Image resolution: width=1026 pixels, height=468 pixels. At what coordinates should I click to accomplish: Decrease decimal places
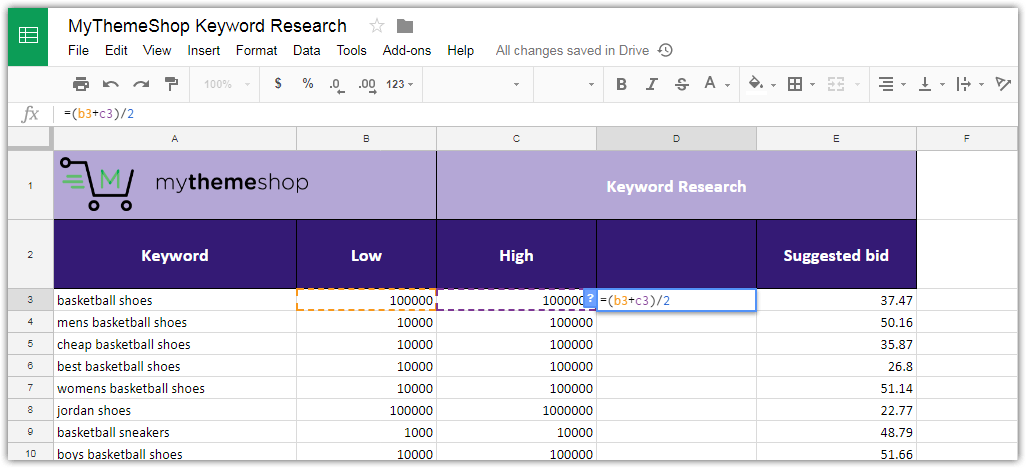pos(336,85)
